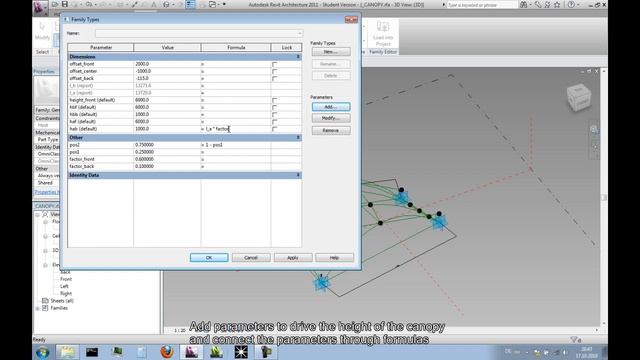Click the value cell of factor_front
Viewport: 640px width, 360px height.
167,159
